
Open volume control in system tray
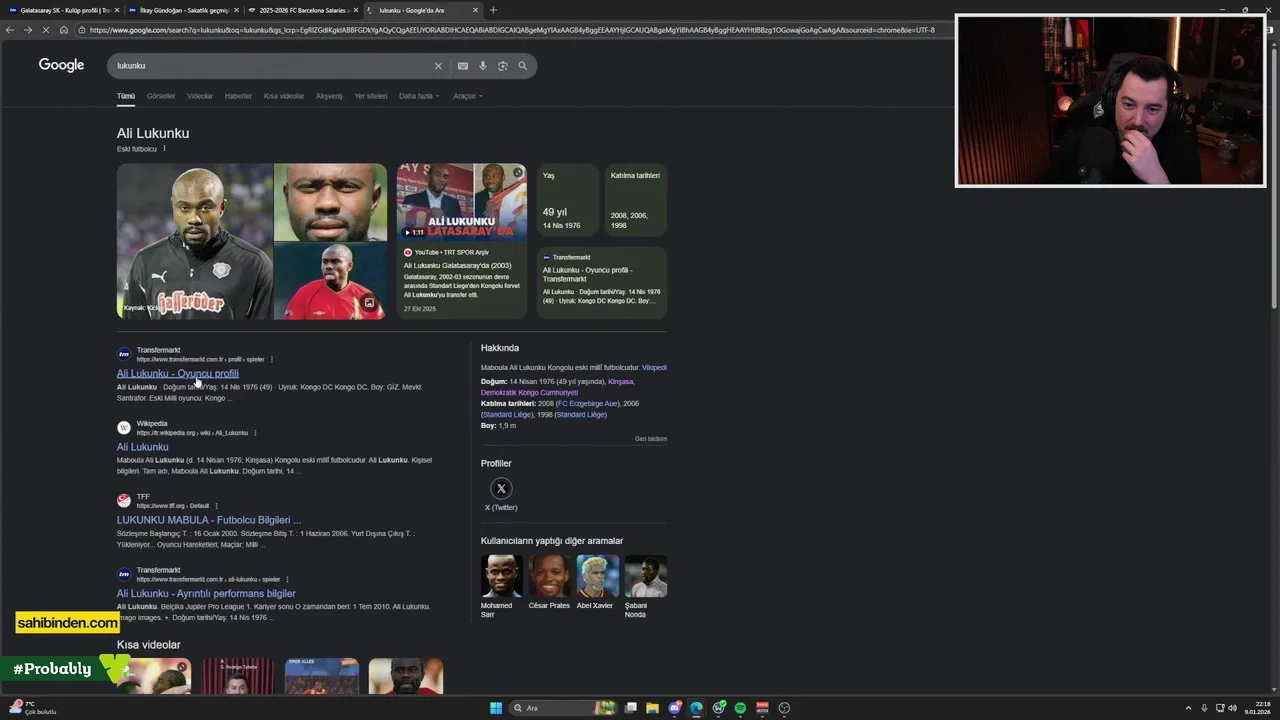pyautogui.click(x=1231, y=708)
